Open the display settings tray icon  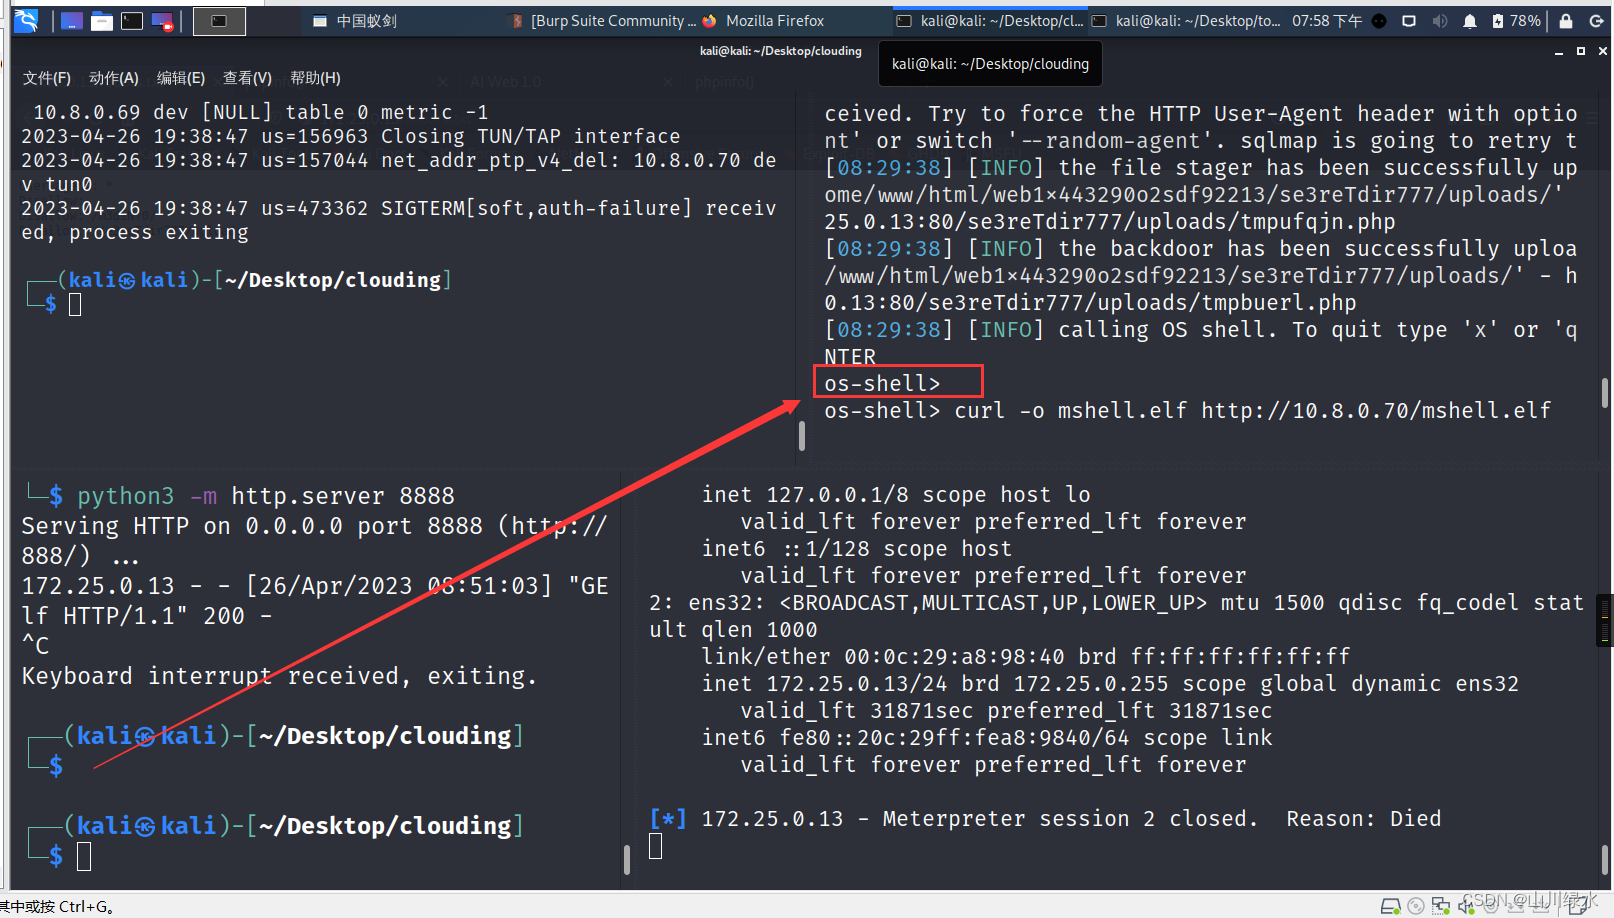pos(1409,21)
